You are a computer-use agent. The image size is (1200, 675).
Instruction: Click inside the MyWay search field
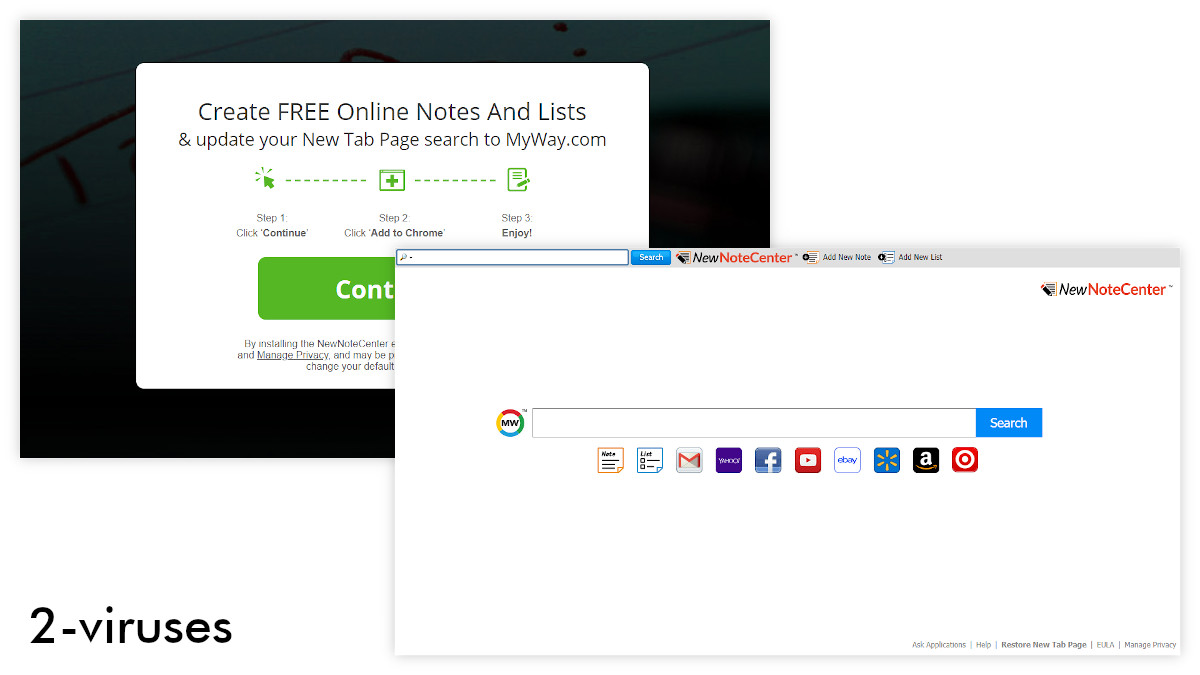pyautogui.click(x=750, y=422)
